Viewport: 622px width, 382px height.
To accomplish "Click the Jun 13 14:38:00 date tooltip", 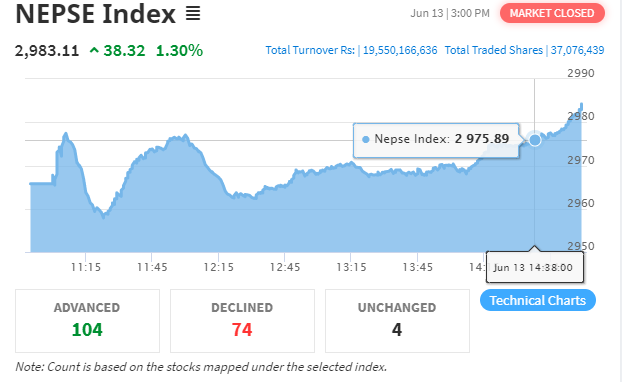I will [x=534, y=267].
